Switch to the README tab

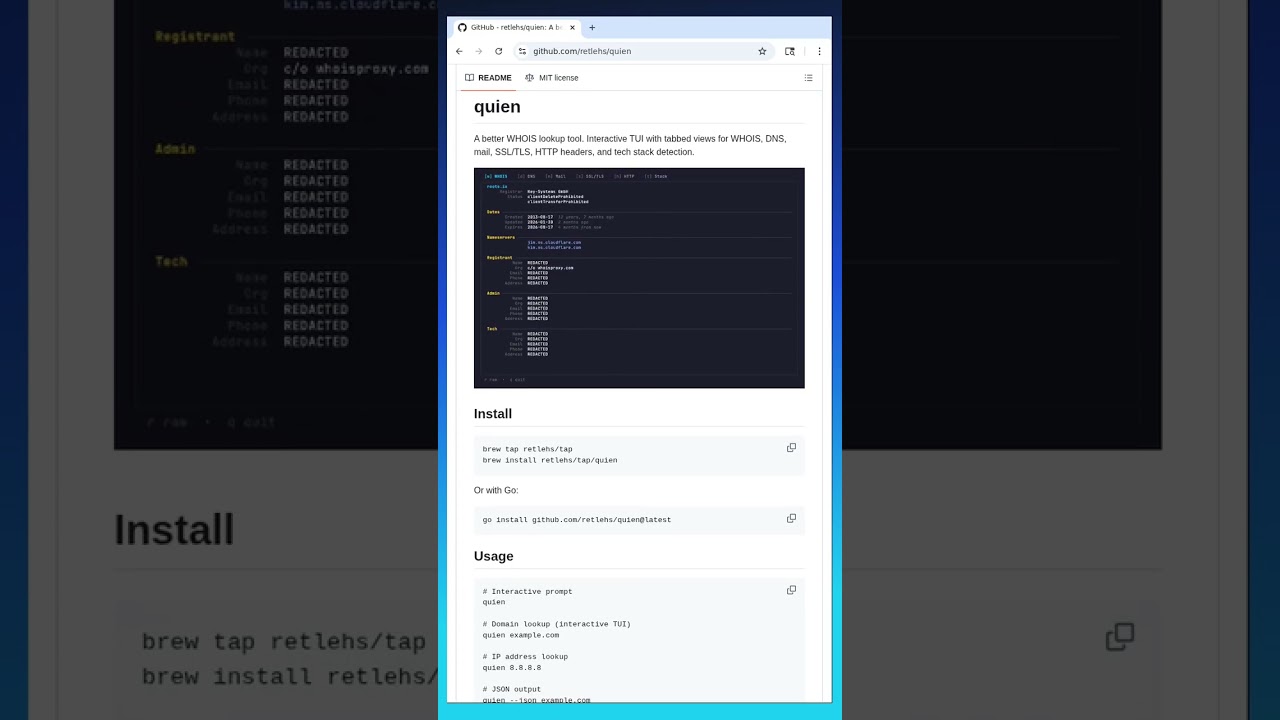pos(488,78)
